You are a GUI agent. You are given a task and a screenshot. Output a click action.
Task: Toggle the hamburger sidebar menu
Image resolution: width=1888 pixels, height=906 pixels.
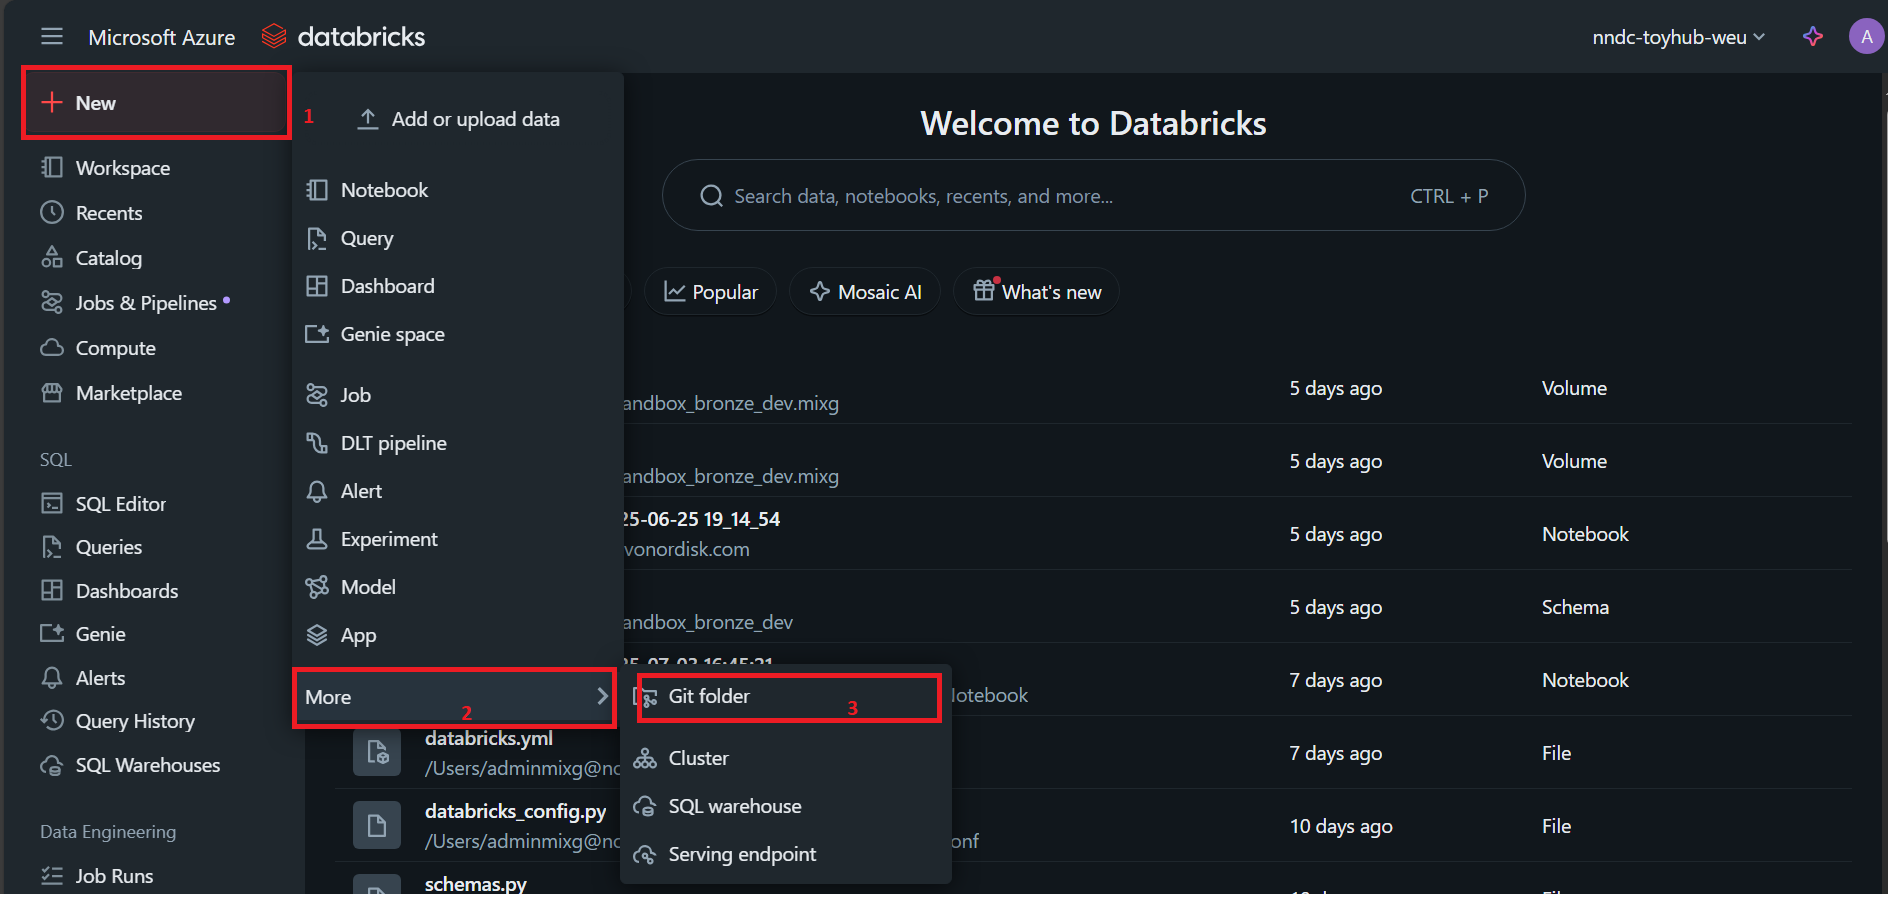tap(52, 37)
